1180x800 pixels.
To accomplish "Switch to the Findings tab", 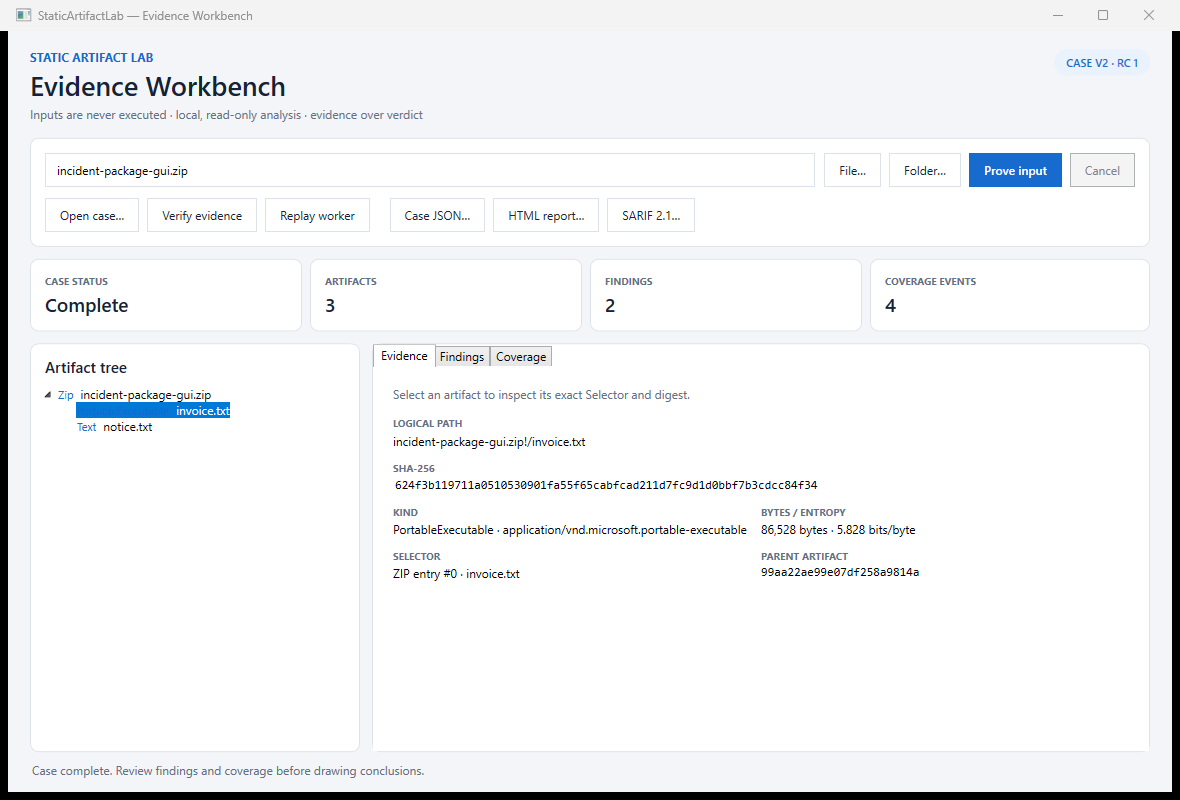I will click(462, 356).
